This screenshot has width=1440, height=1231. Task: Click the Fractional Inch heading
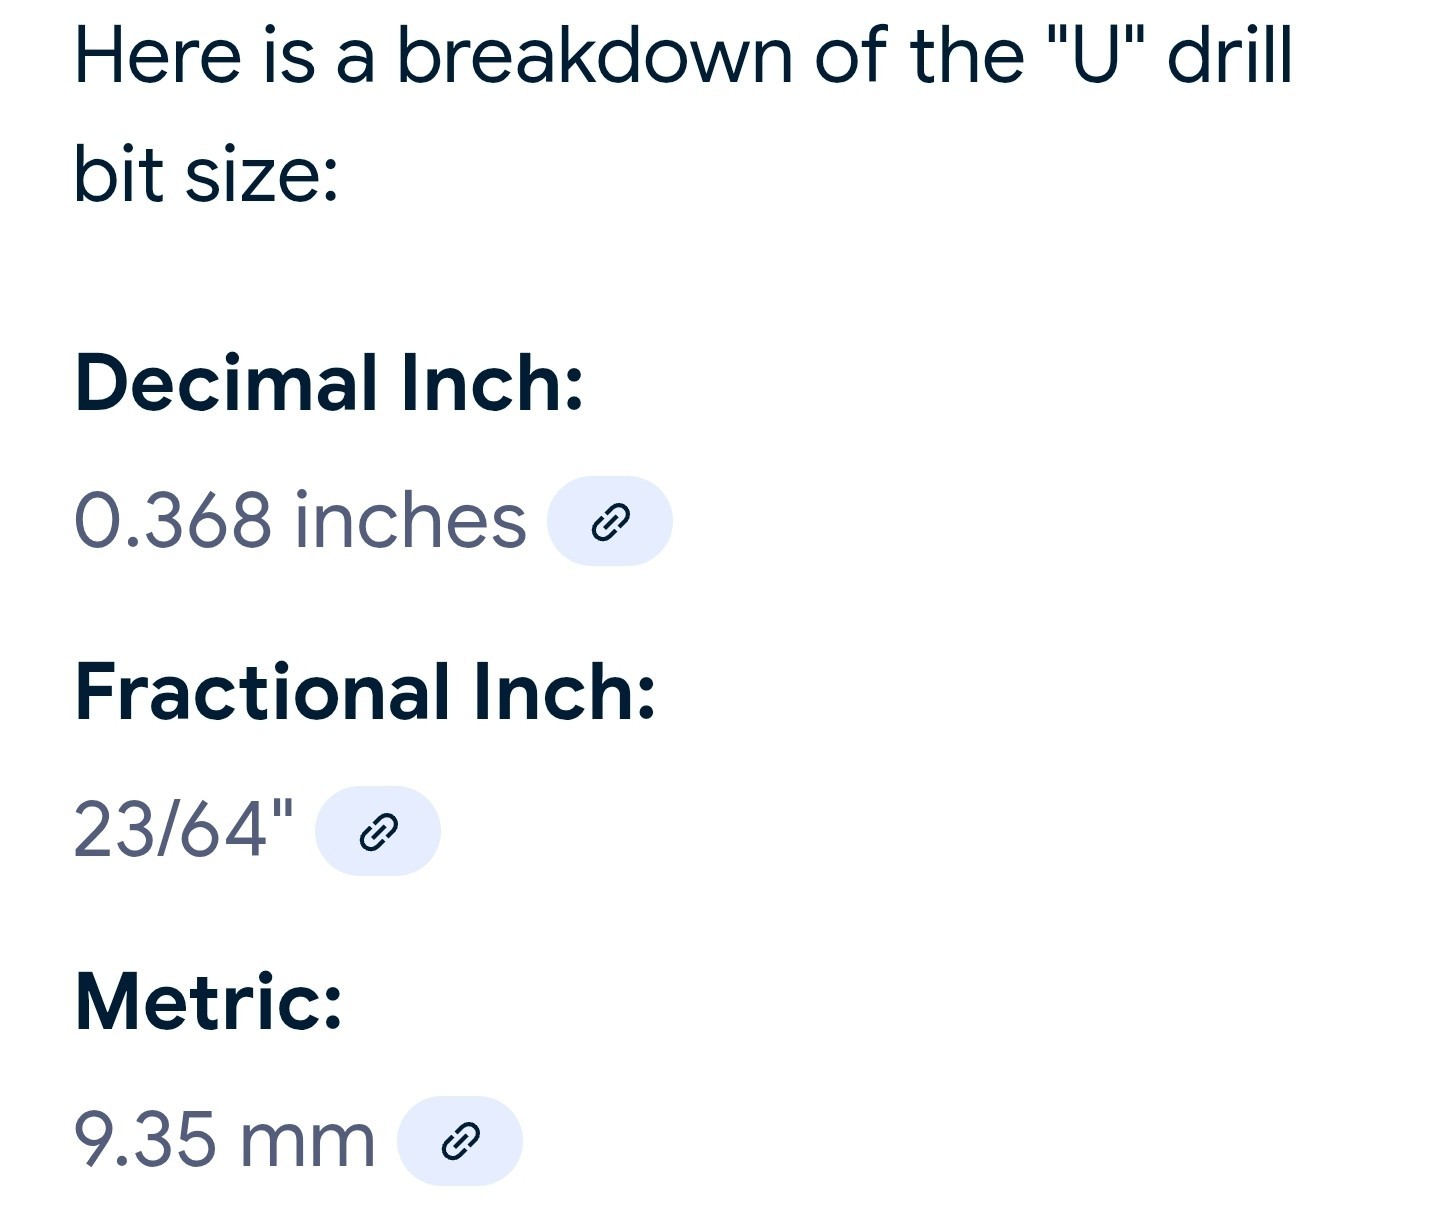(x=365, y=692)
